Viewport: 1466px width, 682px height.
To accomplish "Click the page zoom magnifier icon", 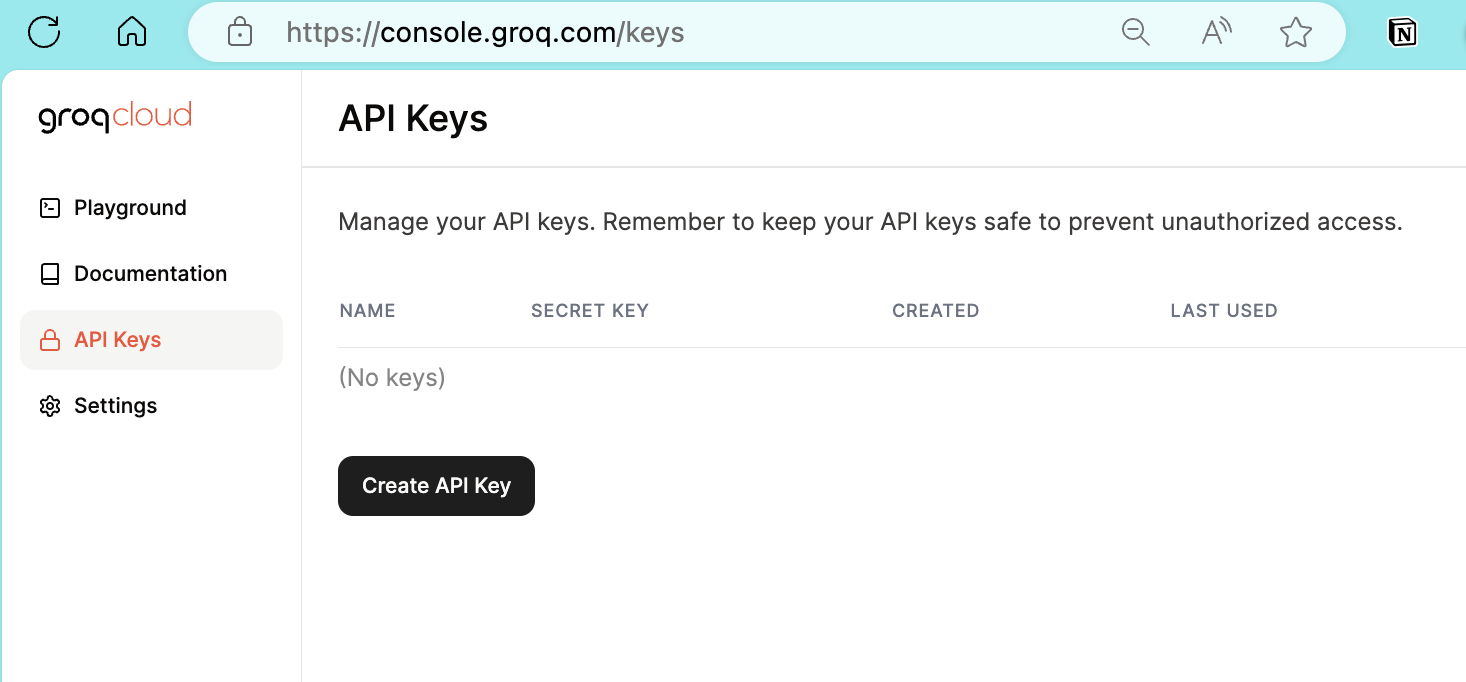I will click(x=1136, y=32).
